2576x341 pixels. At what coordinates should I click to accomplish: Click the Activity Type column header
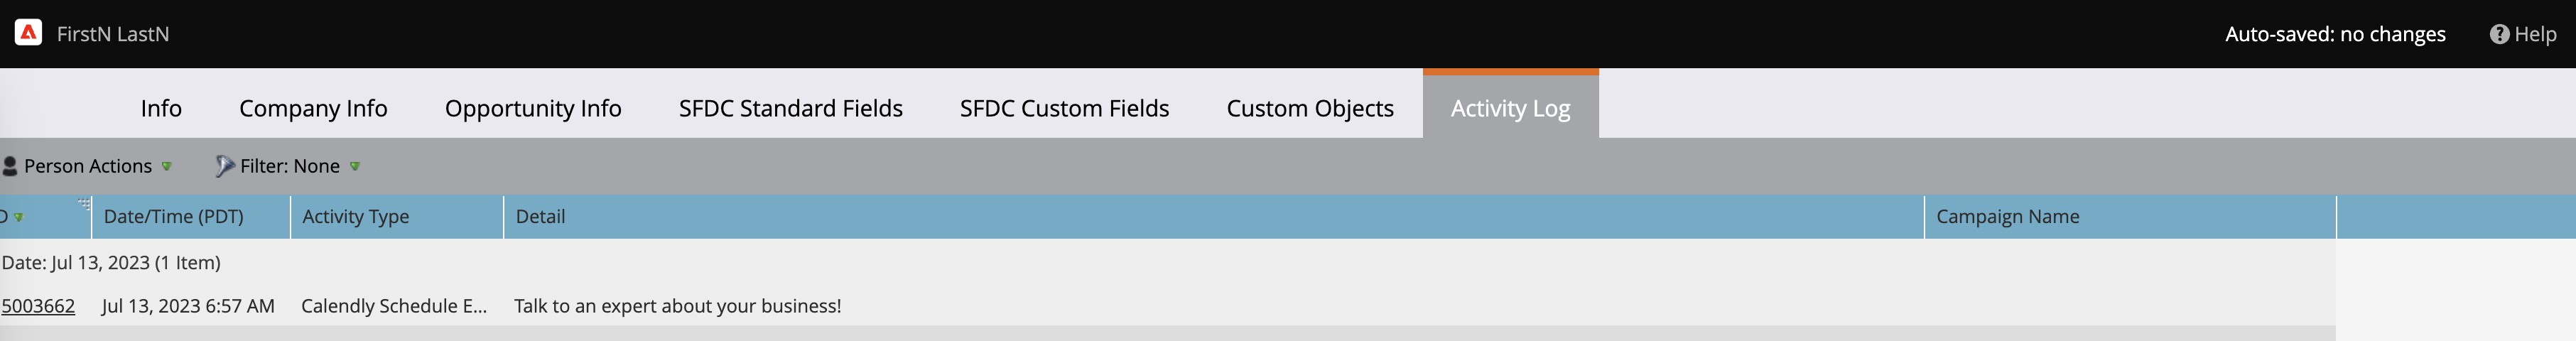click(x=356, y=217)
